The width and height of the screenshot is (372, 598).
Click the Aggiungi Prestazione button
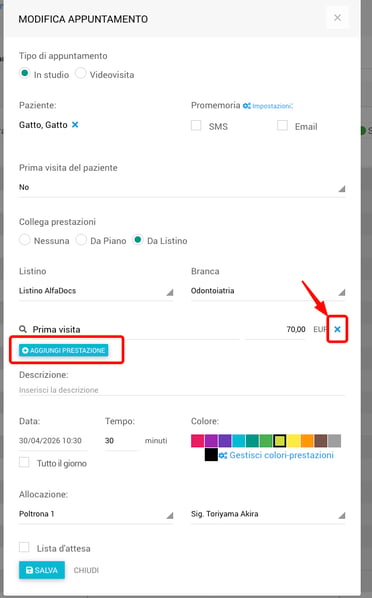pos(64,350)
